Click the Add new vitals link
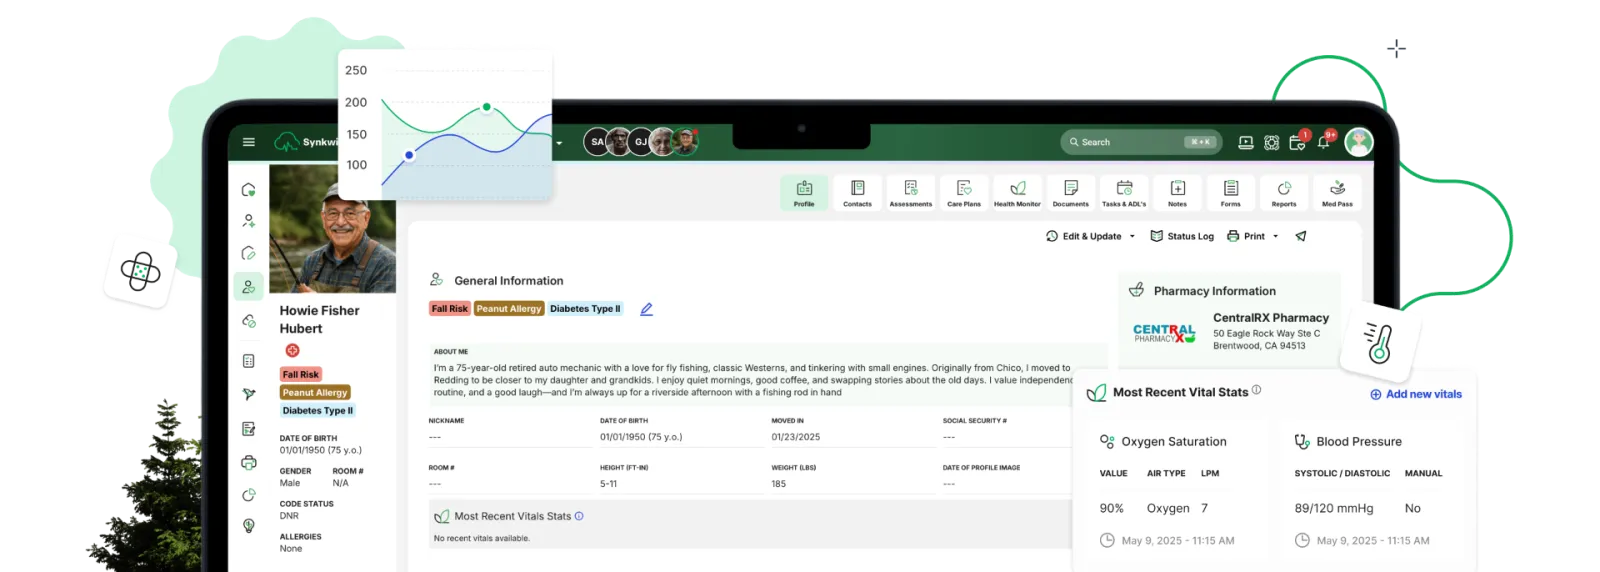This screenshot has height=572, width=1600. click(x=1416, y=394)
